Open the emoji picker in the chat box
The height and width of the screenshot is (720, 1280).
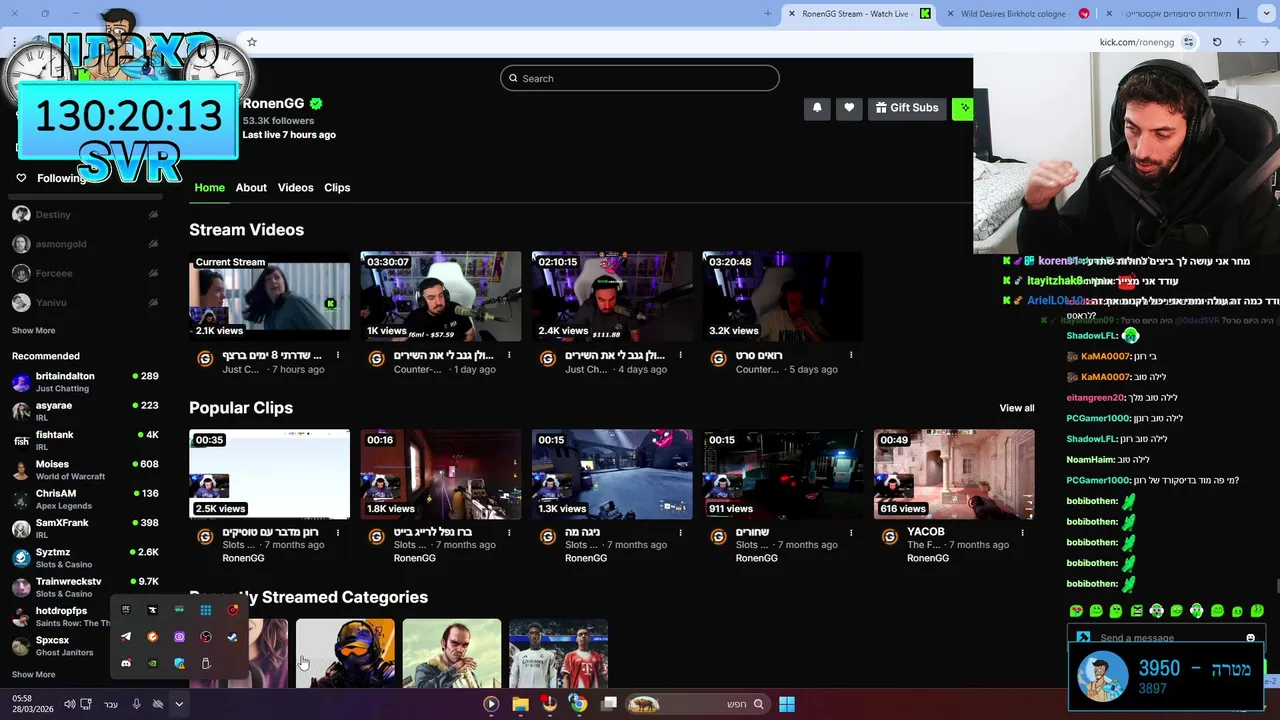pos(1250,638)
